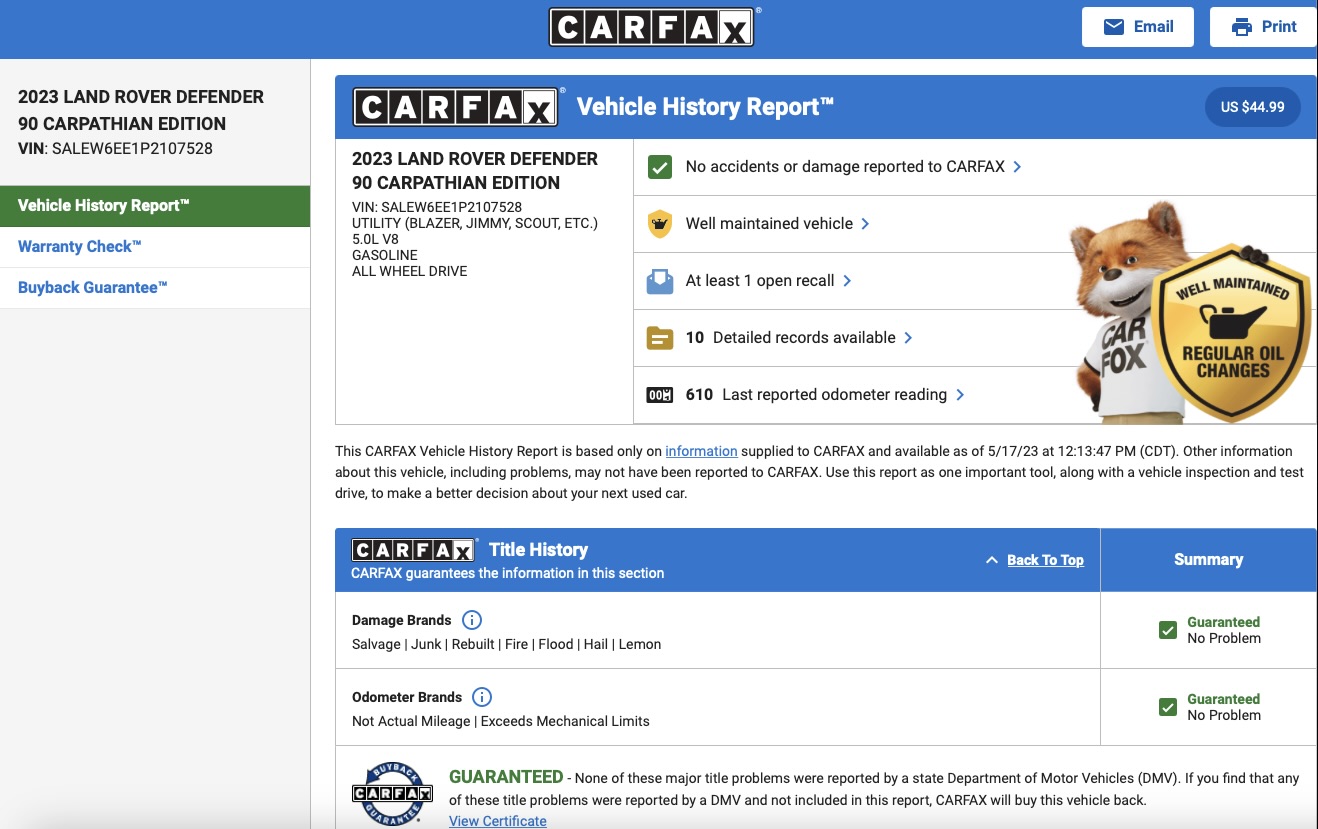Click GASOLINE fuel type text

pos(385,255)
